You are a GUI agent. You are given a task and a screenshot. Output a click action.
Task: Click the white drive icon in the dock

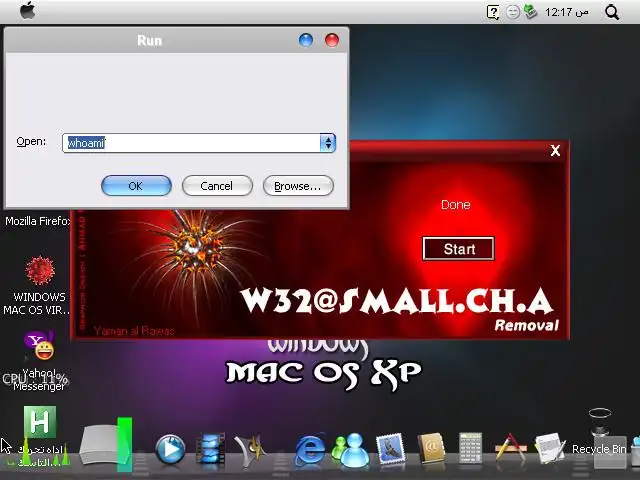[98, 445]
